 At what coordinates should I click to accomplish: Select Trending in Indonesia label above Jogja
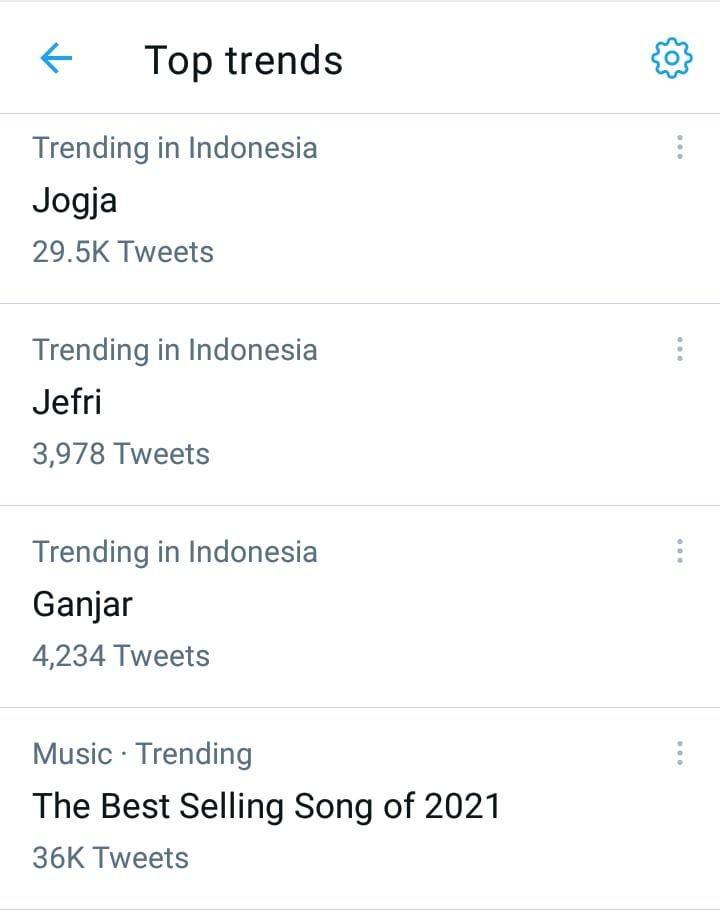pos(175,148)
